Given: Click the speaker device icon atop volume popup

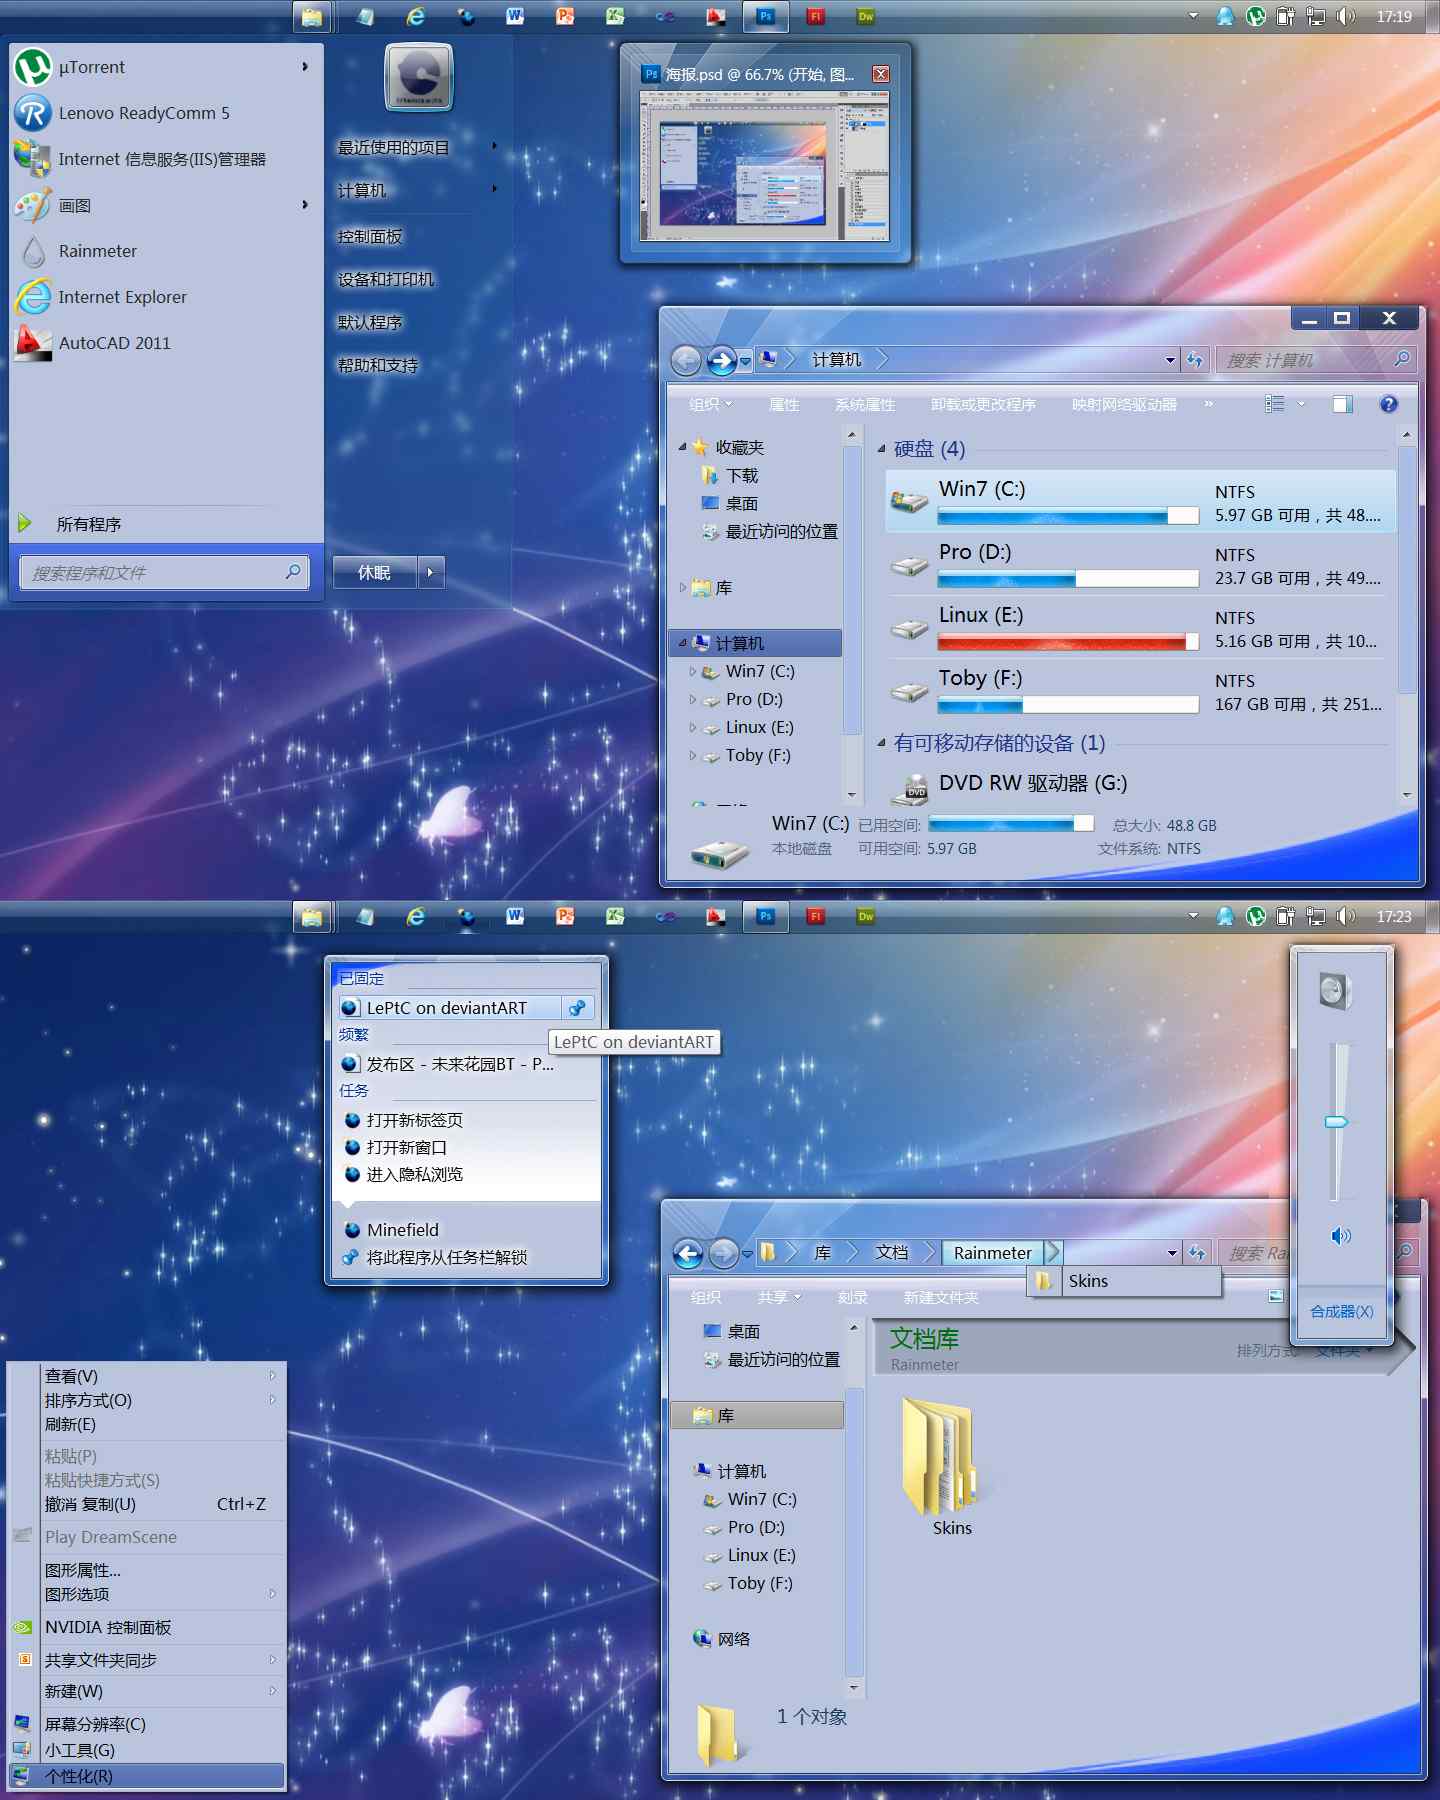Looking at the screenshot, I should (x=1336, y=991).
